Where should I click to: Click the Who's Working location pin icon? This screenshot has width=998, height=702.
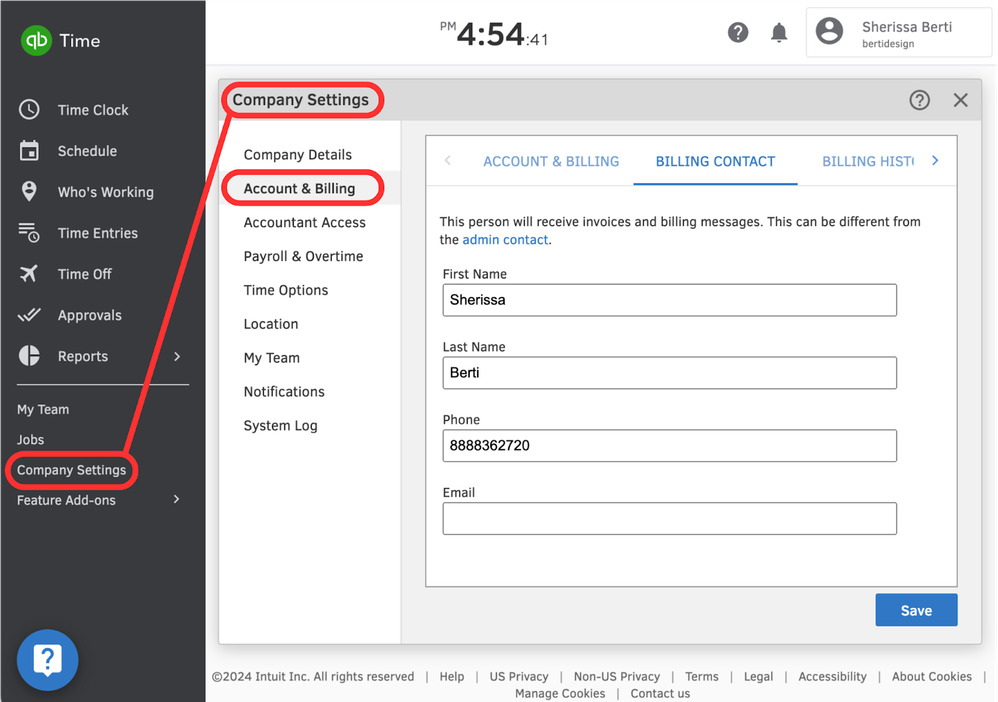[29, 192]
